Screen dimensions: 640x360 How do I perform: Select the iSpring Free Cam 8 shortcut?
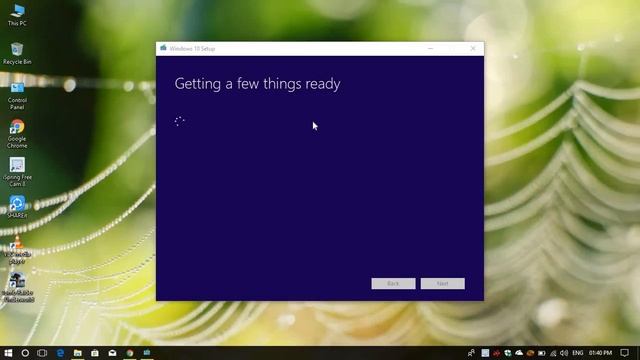click(x=17, y=172)
